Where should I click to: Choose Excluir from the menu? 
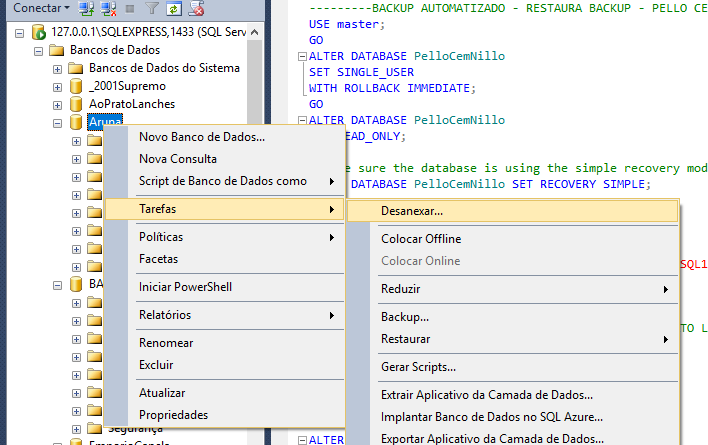point(224,365)
